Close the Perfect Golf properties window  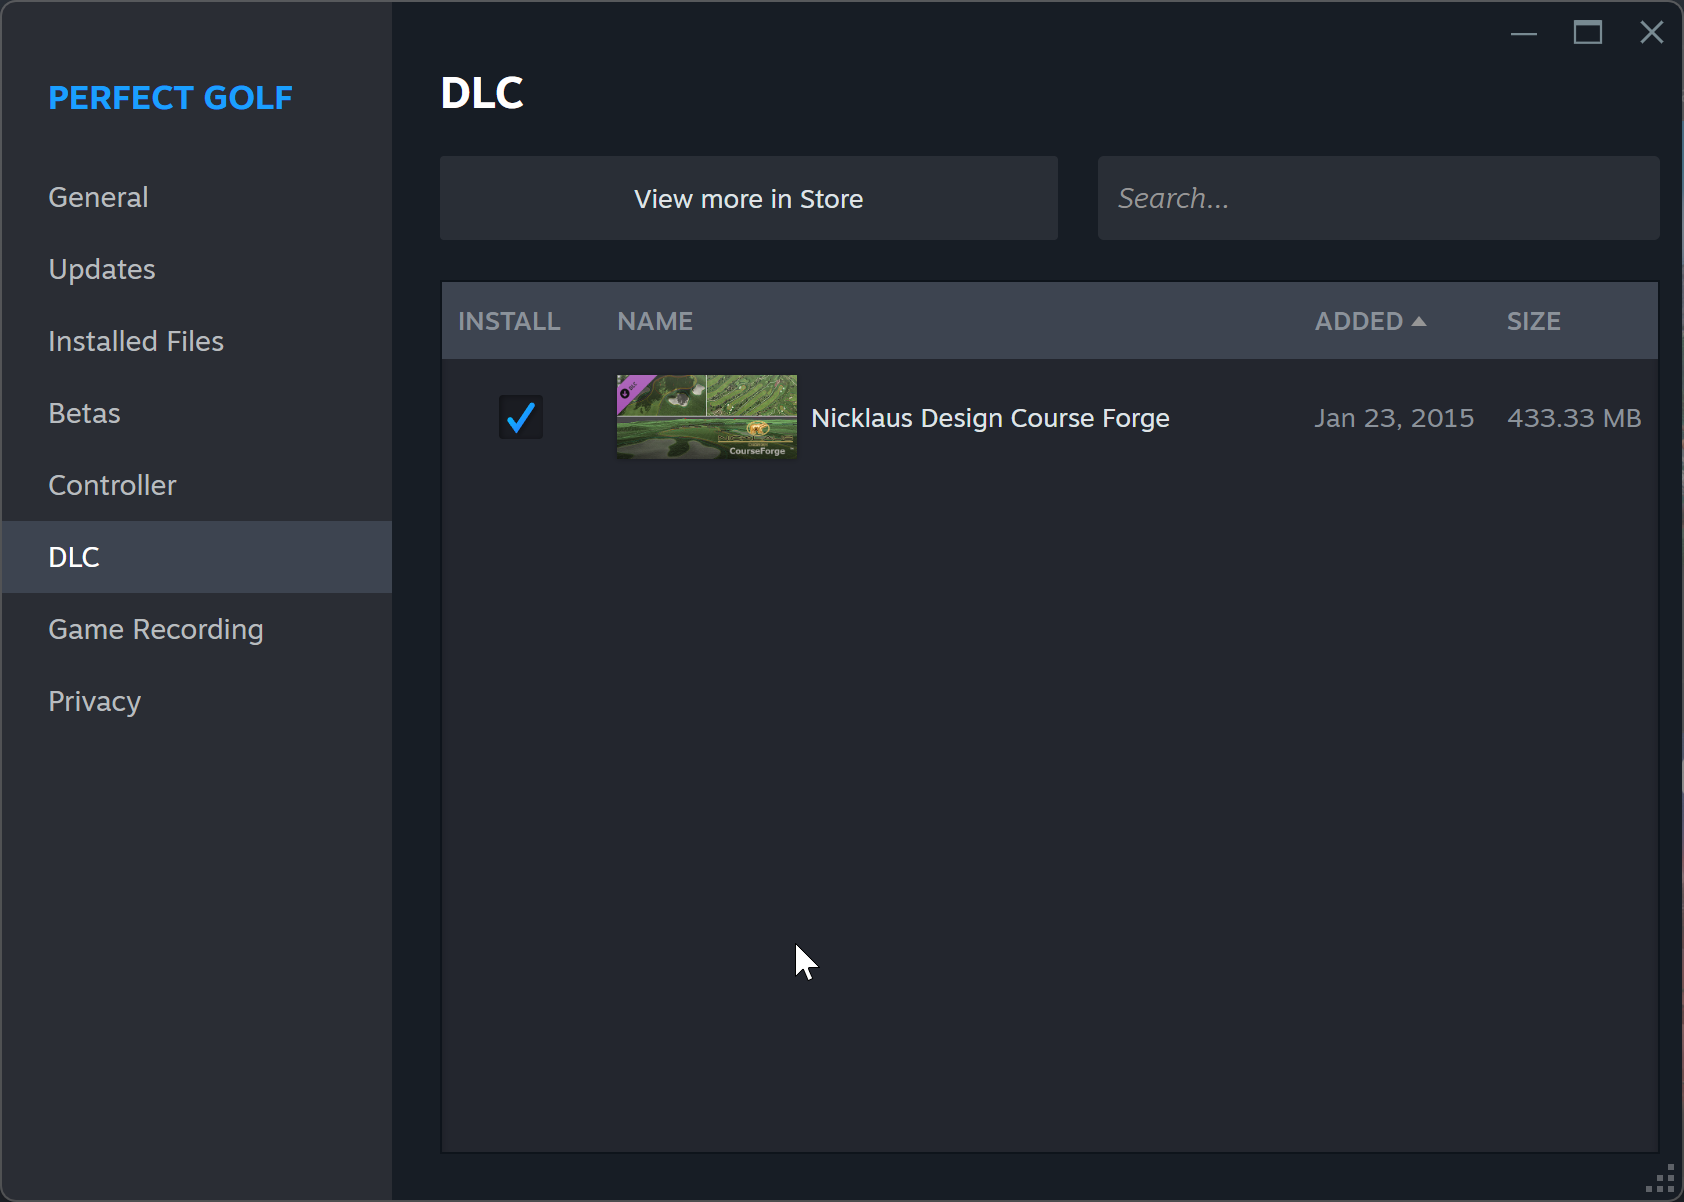click(1651, 33)
